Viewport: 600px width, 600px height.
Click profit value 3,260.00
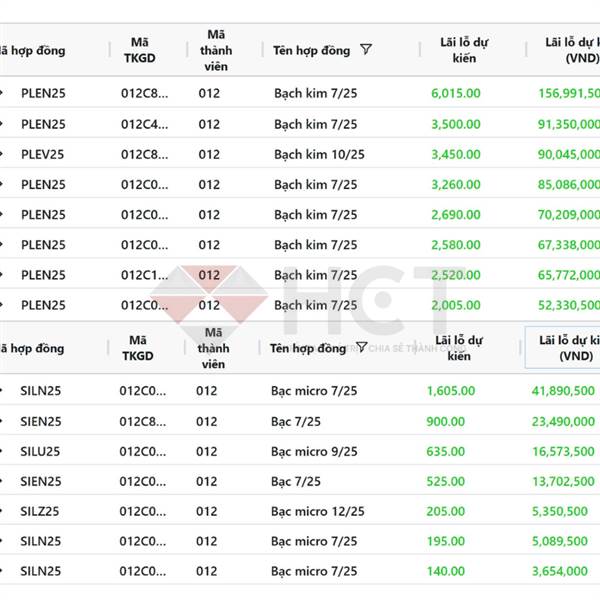pos(456,184)
